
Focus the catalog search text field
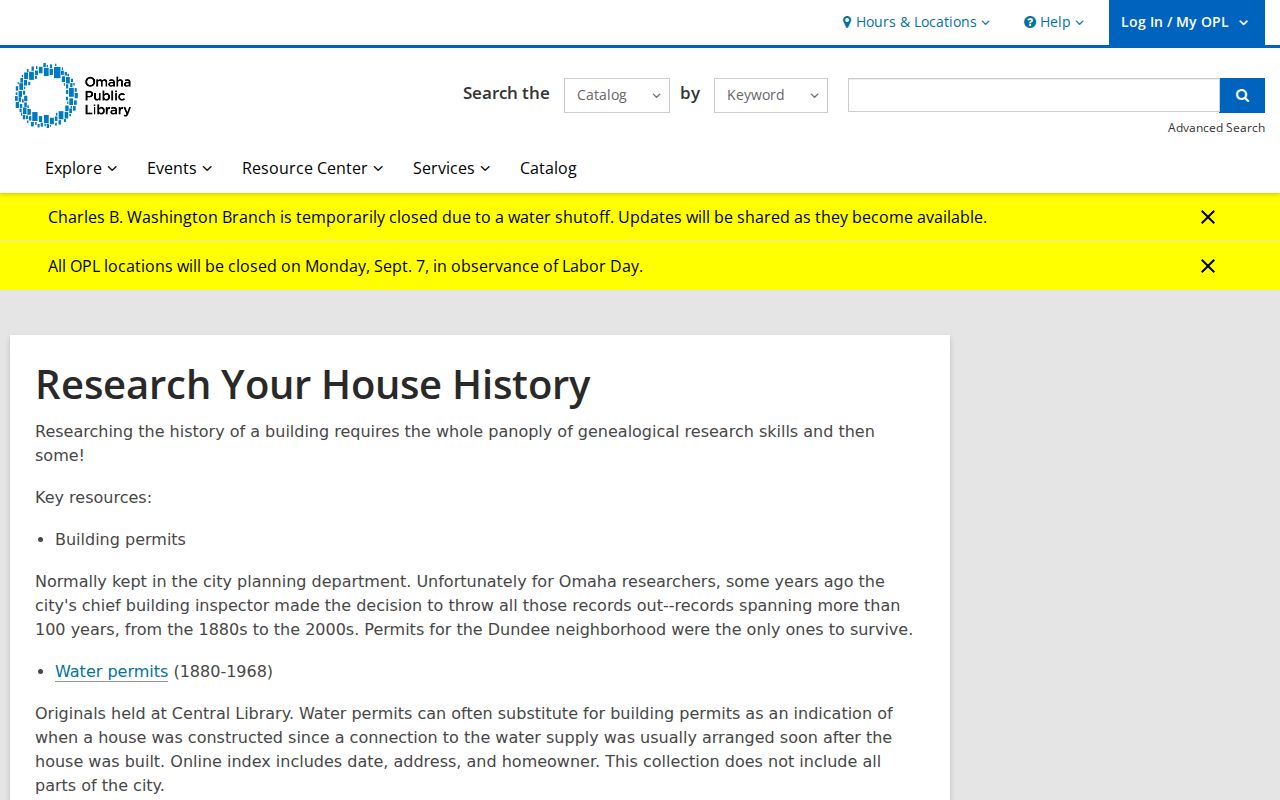[x=1034, y=95]
